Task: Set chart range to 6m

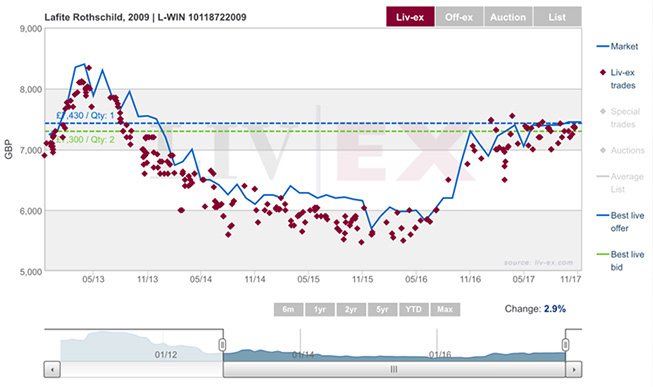Action: coord(288,309)
